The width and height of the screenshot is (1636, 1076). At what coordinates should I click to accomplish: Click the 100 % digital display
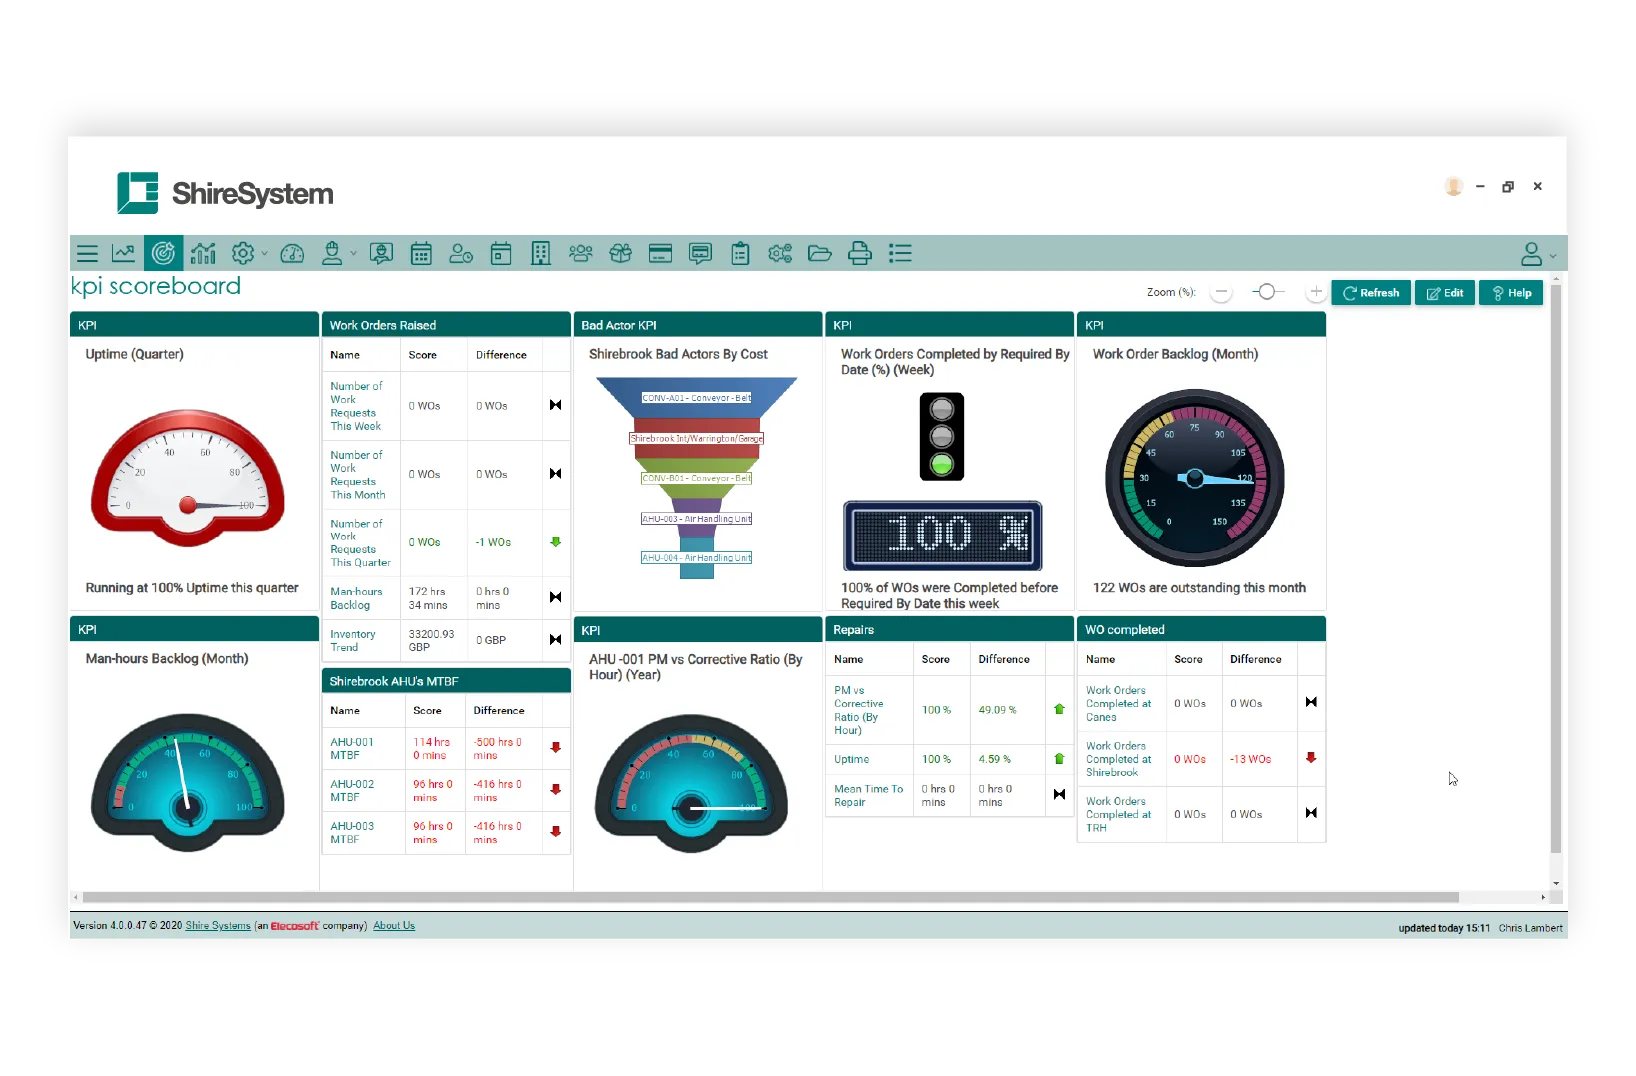click(943, 536)
